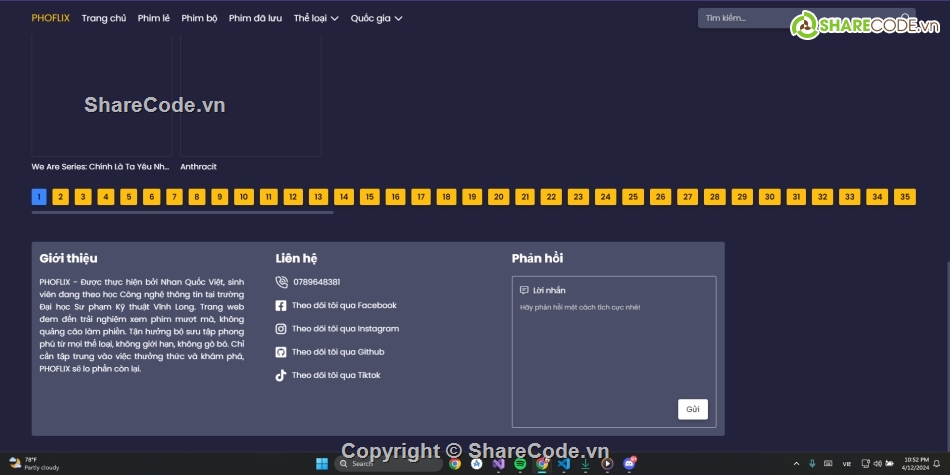Follow via 'Theo dõi tôi qua Facebook' link

tap(344, 305)
